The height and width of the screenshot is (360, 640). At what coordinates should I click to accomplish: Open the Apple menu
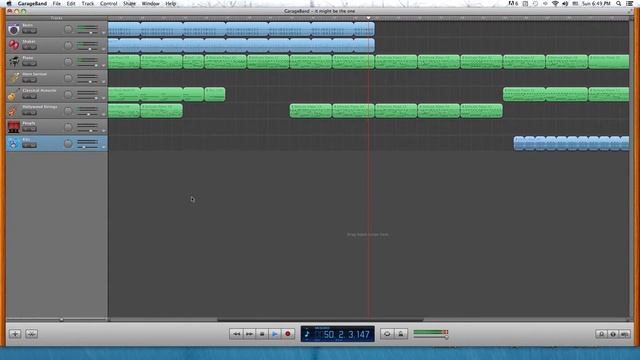[9, 4]
